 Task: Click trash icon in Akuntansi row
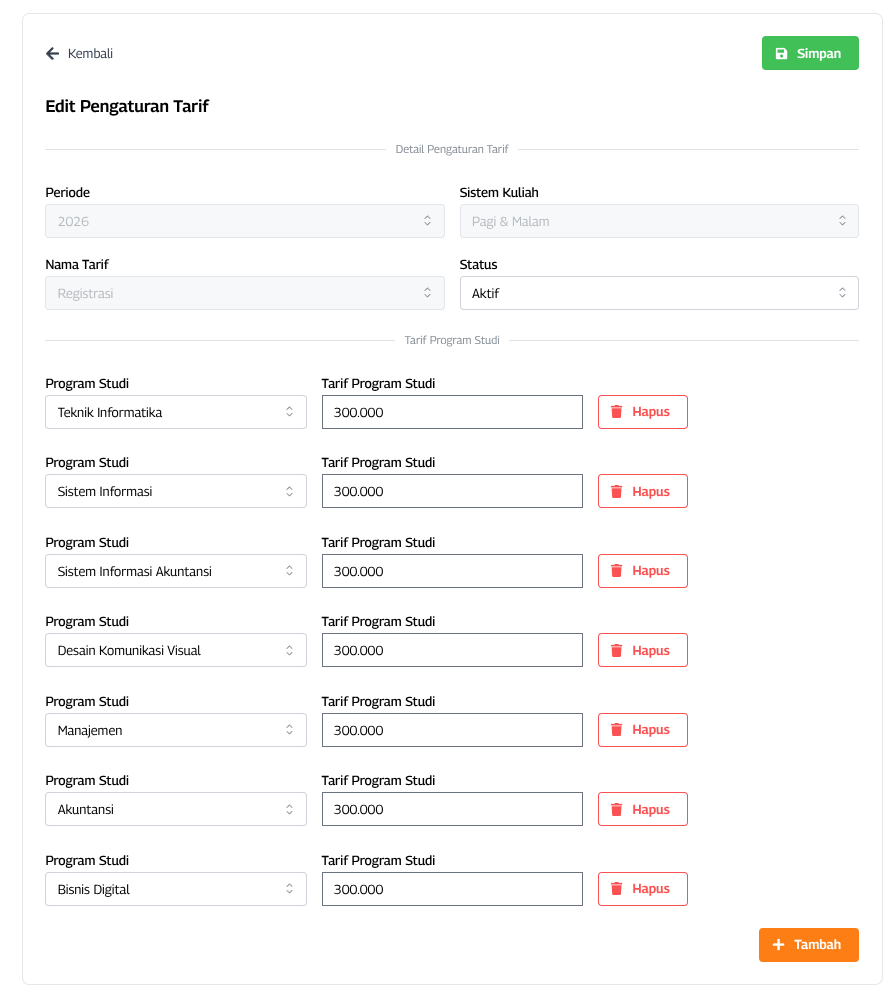pos(617,810)
